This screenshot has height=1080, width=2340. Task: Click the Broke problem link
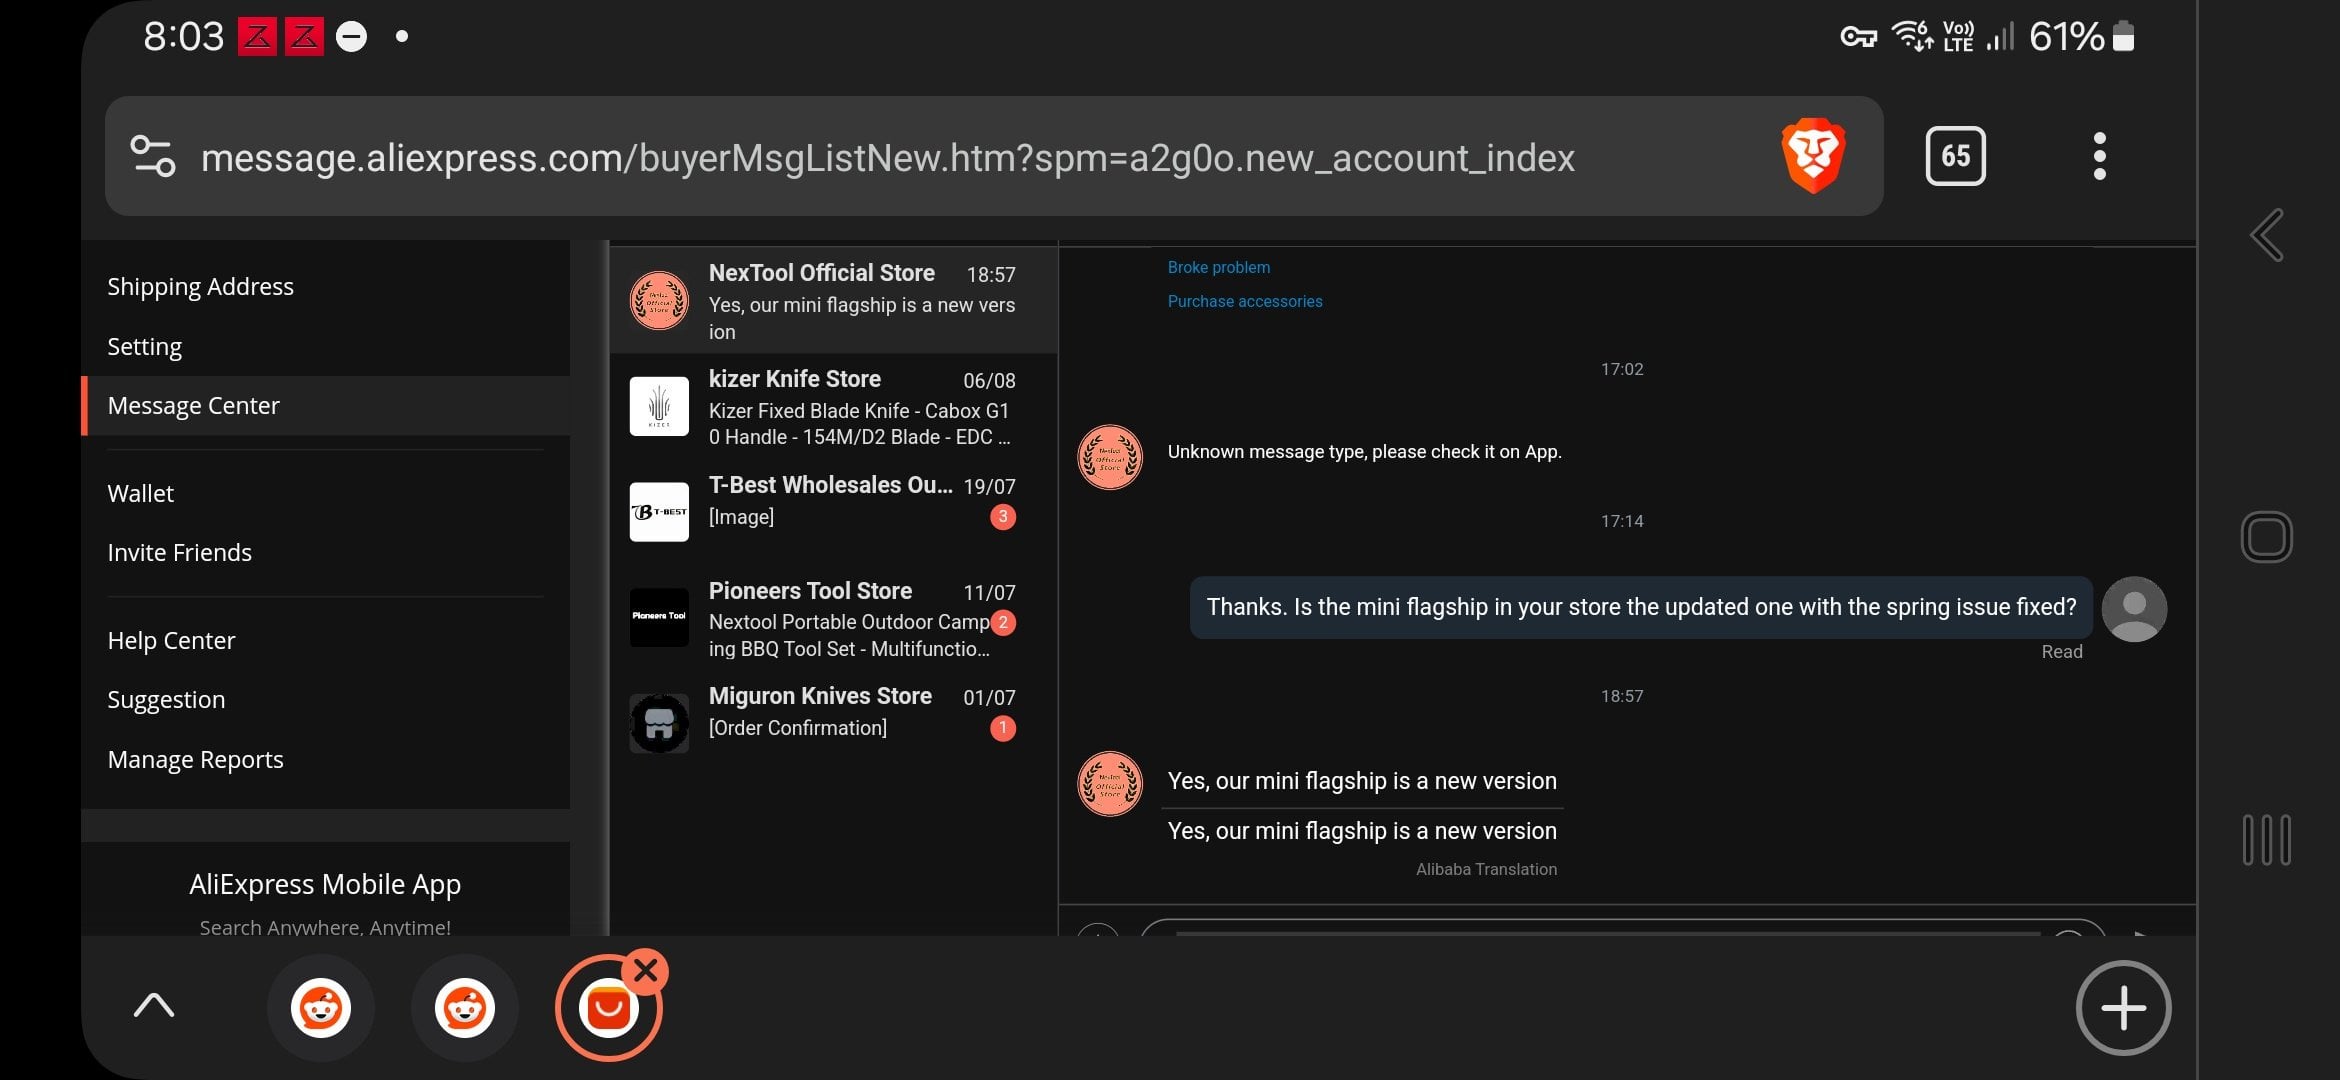[x=1218, y=267]
